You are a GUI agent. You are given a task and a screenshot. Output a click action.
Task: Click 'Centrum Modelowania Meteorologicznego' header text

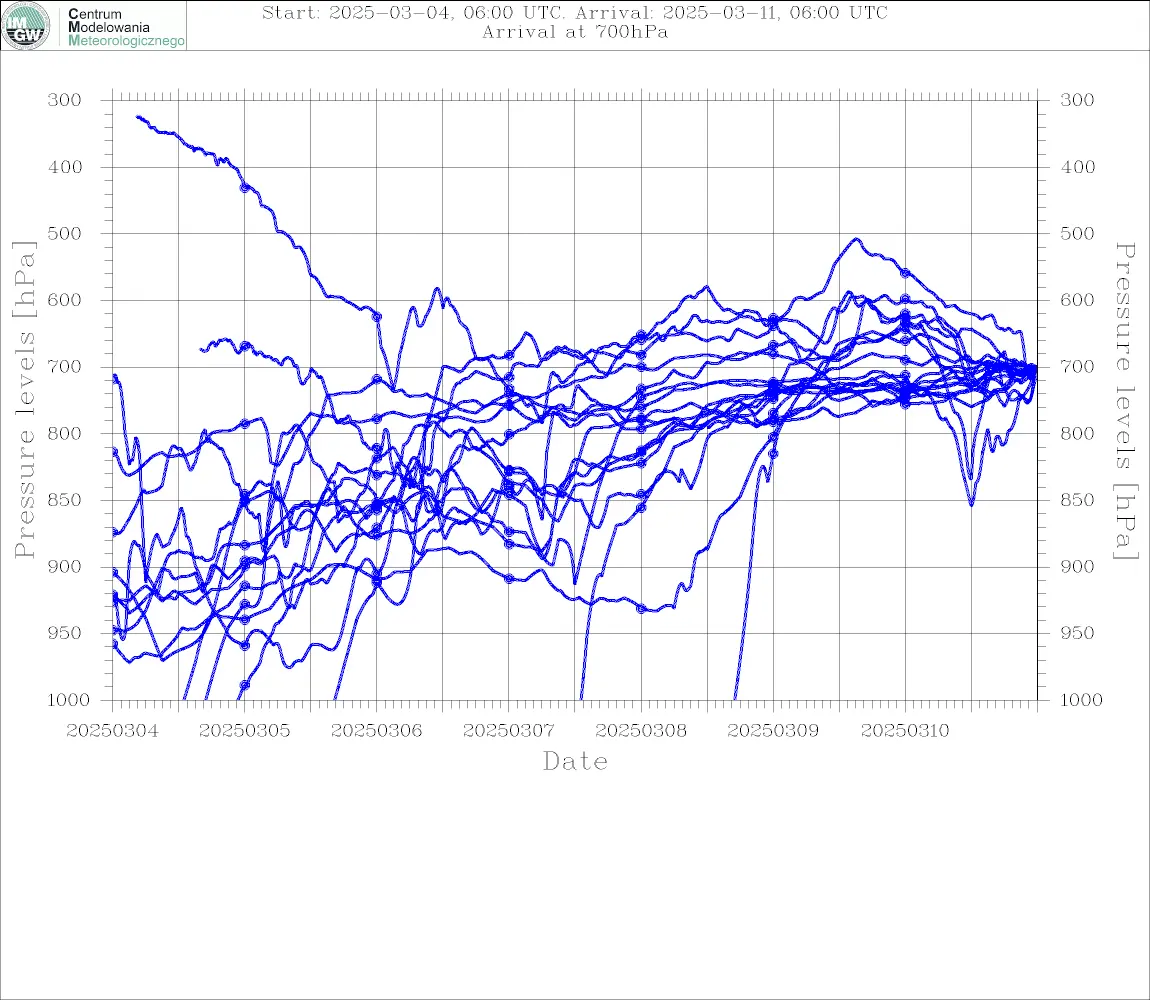tap(125, 26)
